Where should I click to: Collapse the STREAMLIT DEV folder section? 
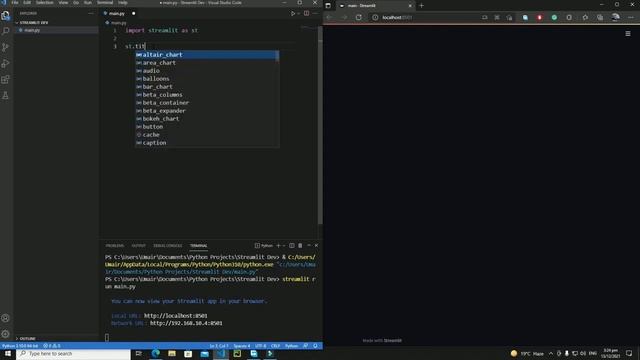(33, 23)
